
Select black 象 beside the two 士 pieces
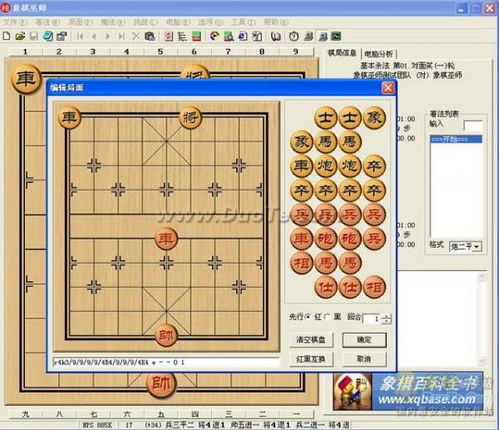(374, 117)
